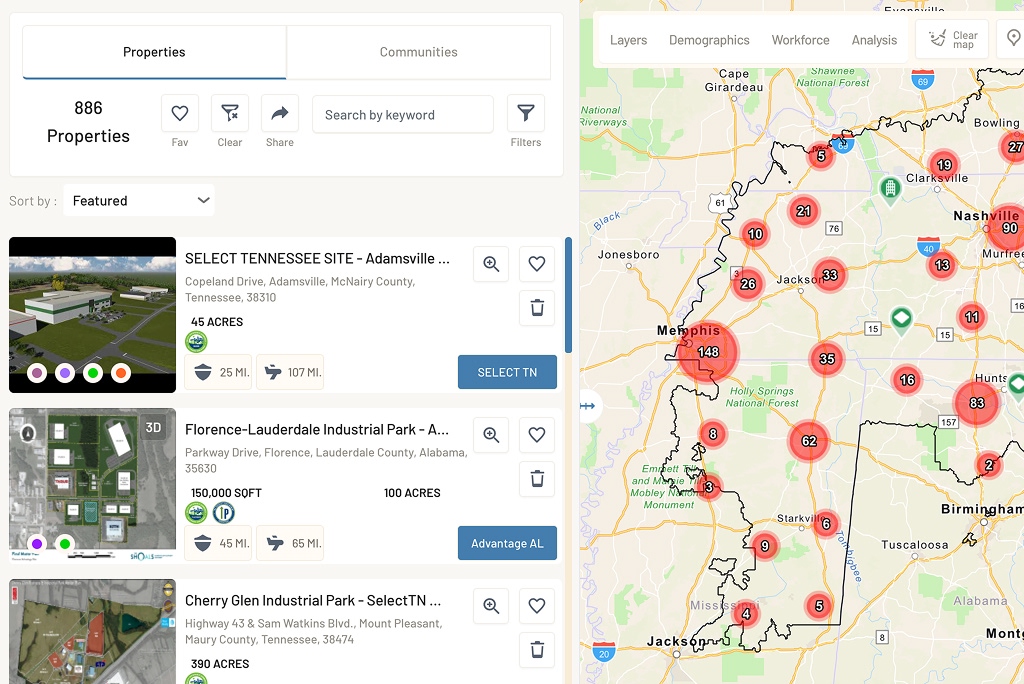The width and height of the screenshot is (1024, 684).
Task: Click the Fav heart icon in toolbar
Action: click(x=180, y=114)
